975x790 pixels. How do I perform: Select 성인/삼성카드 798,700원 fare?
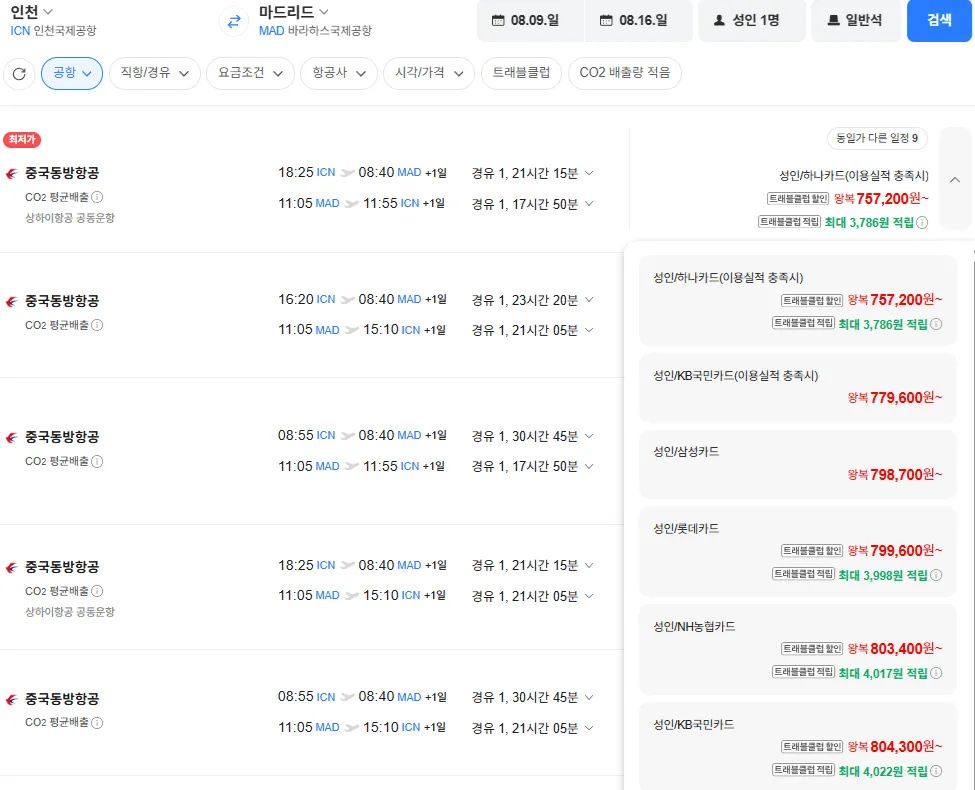[x=798, y=464]
